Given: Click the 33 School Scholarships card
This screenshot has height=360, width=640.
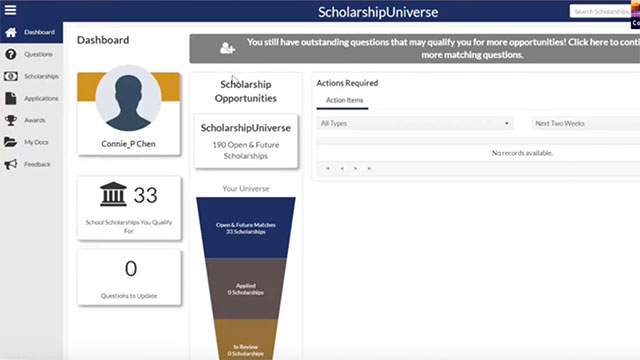Looking at the screenshot, I should pos(129,208).
